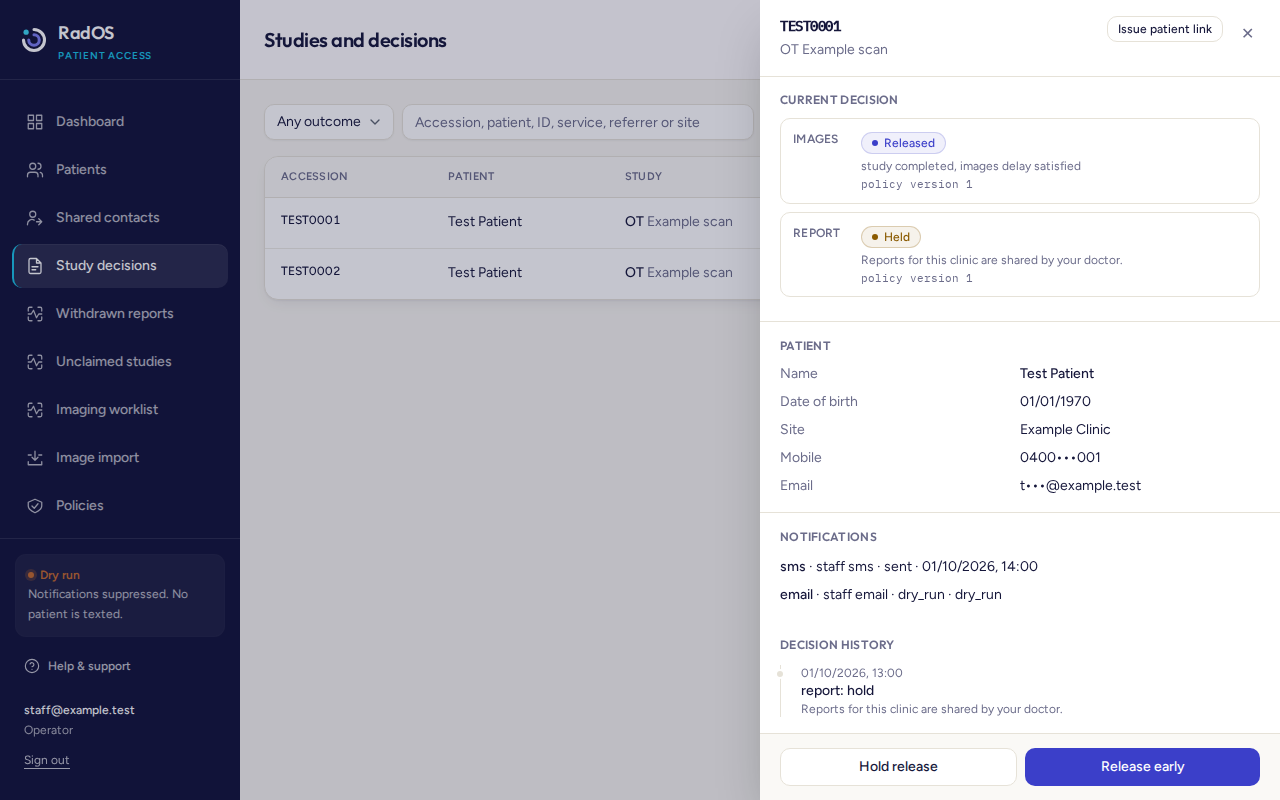The width and height of the screenshot is (1280, 800).
Task: Click the Release early button
Action: click(x=1142, y=767)
